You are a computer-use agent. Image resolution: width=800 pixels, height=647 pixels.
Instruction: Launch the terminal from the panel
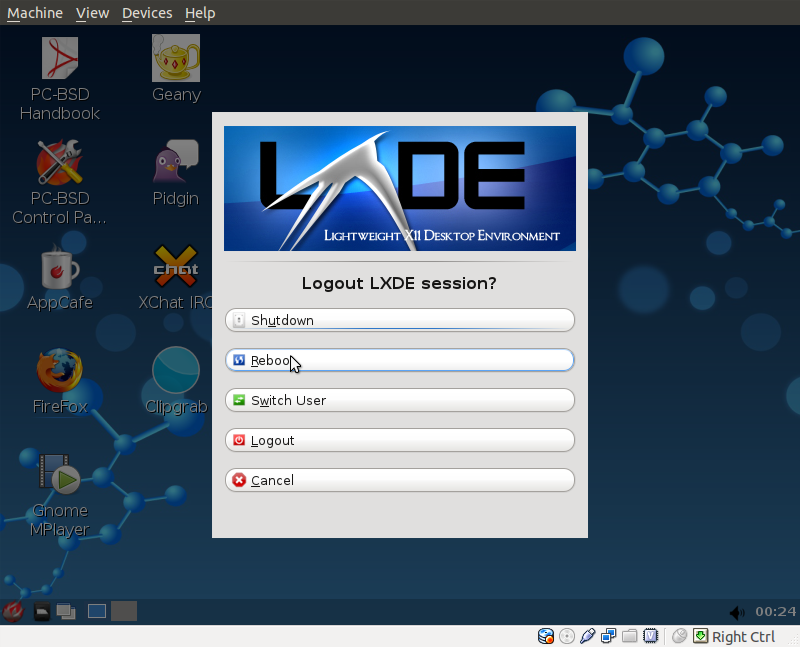[42, 611]
